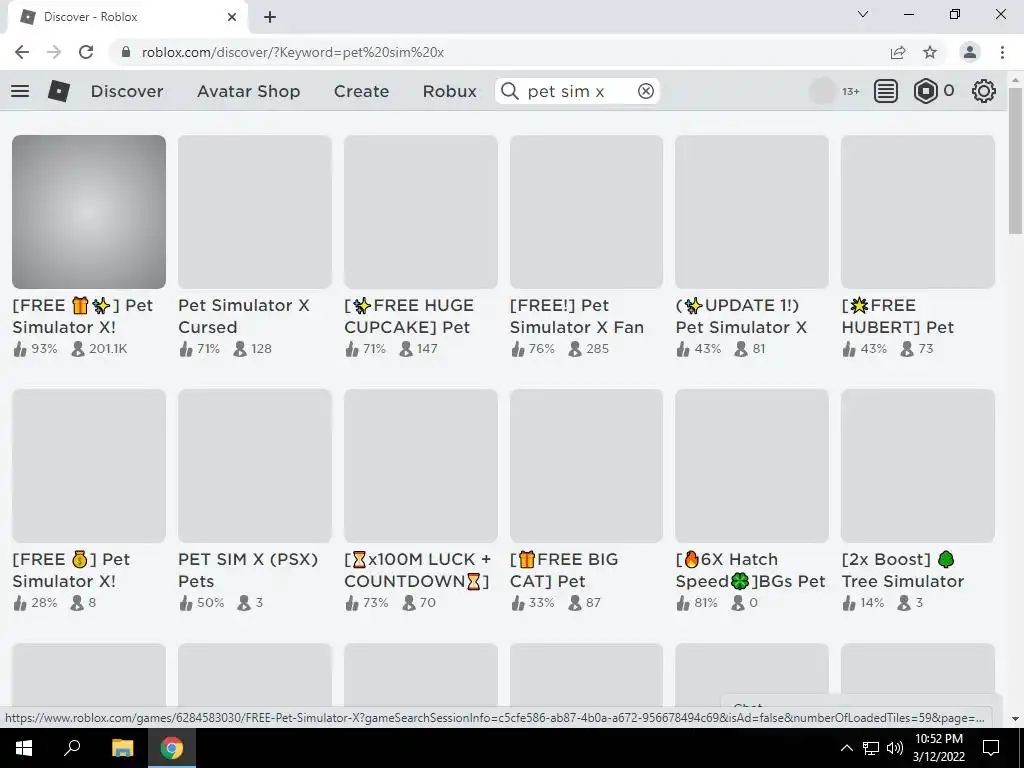Open the Avatar Shop page

[x=248, y=91]
